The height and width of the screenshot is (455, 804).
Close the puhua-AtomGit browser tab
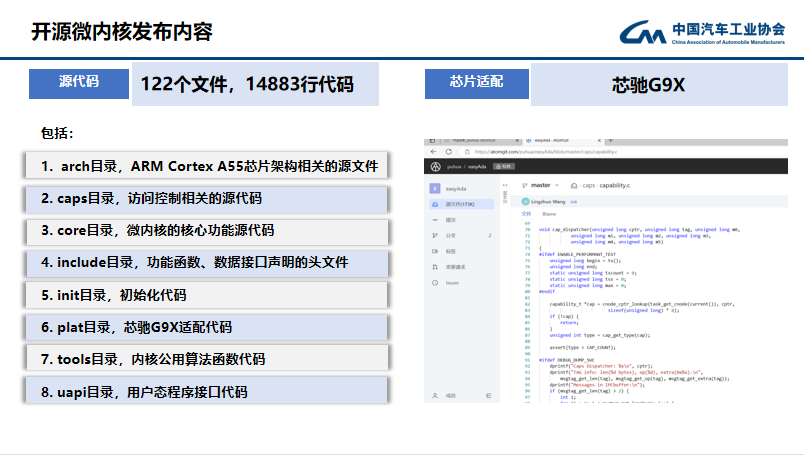(x=517, y=141)
